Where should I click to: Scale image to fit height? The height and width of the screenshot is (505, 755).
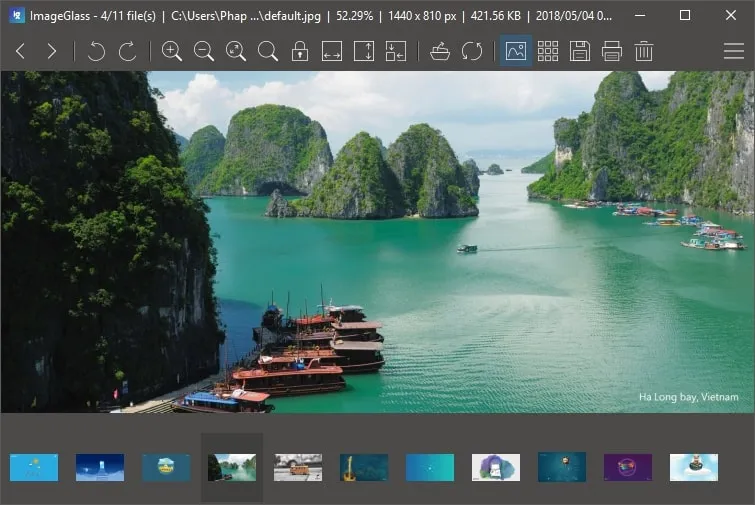click(x=364, y=51)
